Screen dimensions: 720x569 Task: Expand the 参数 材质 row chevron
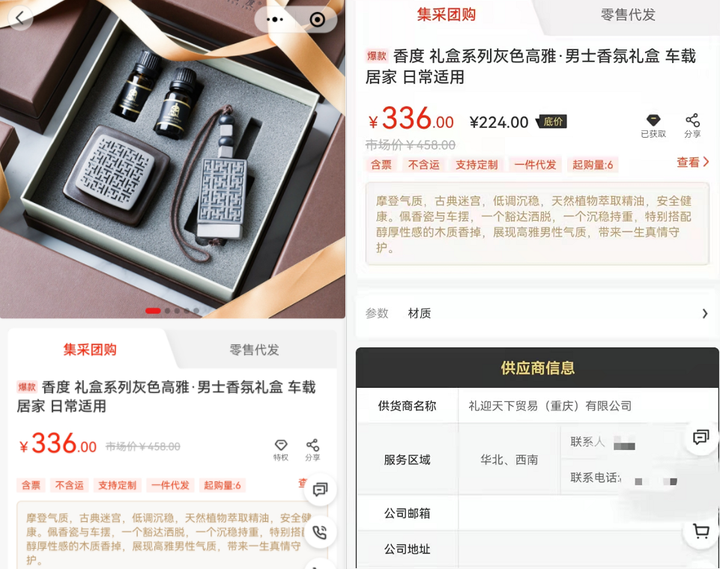(705, 313)
